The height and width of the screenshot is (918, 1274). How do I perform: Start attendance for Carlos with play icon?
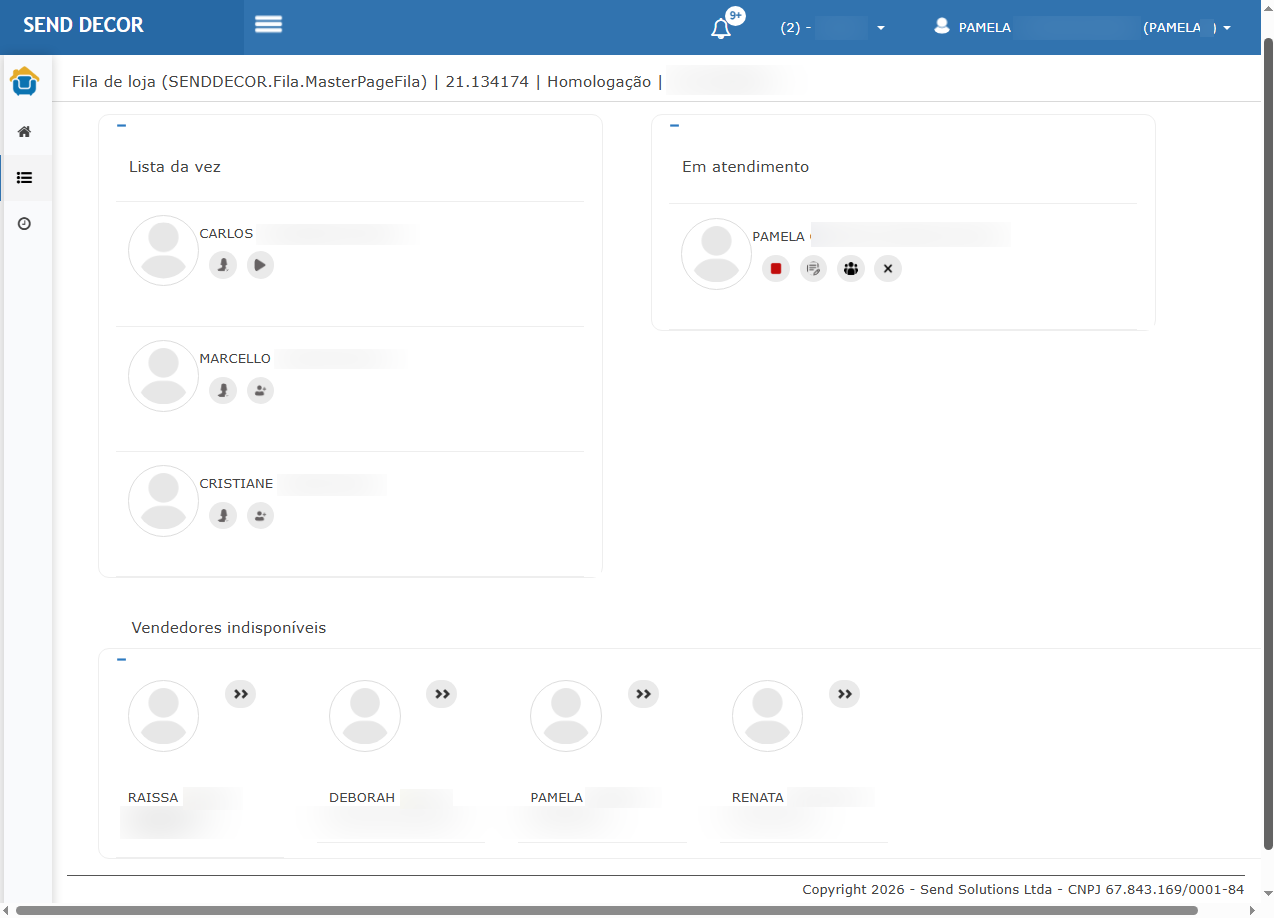click(x=260, y=265)
